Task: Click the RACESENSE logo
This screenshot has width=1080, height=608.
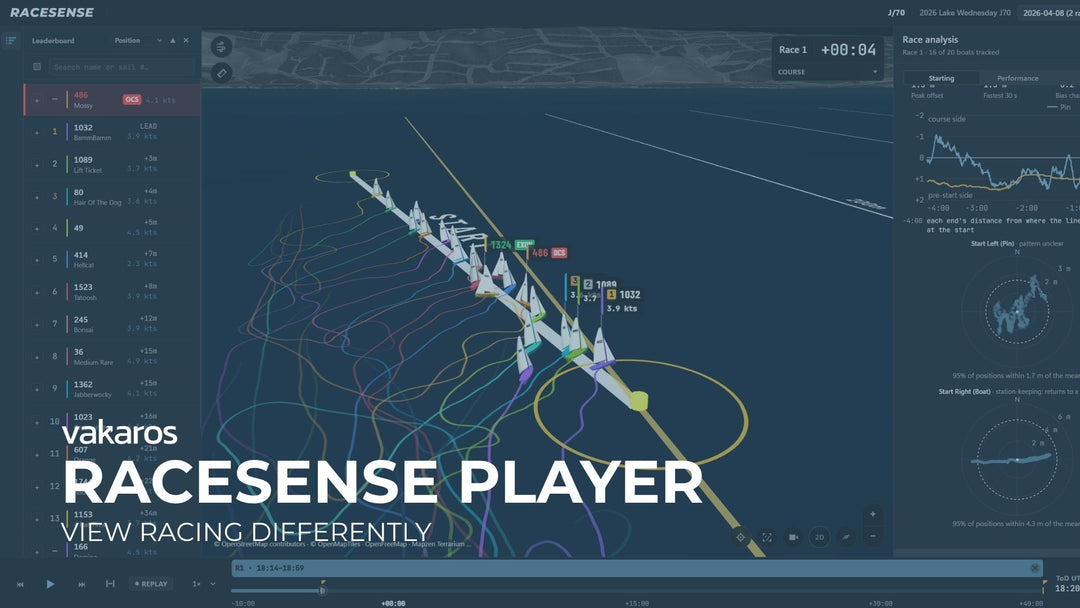Action: click(x=52, y=12)
